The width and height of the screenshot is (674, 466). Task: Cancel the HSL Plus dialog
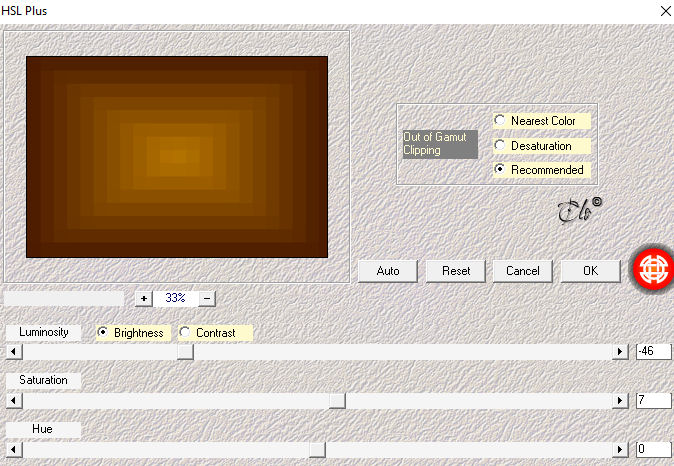pyautogui.click(x=523, y=271)
